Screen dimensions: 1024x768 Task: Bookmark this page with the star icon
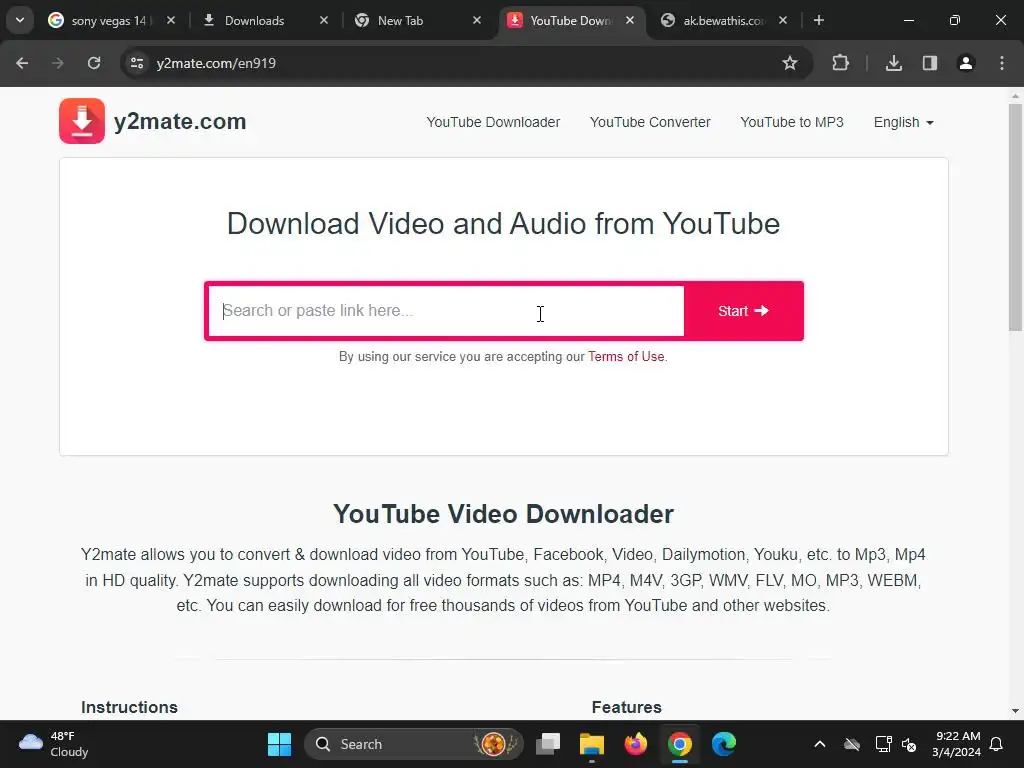coord(790,63)
